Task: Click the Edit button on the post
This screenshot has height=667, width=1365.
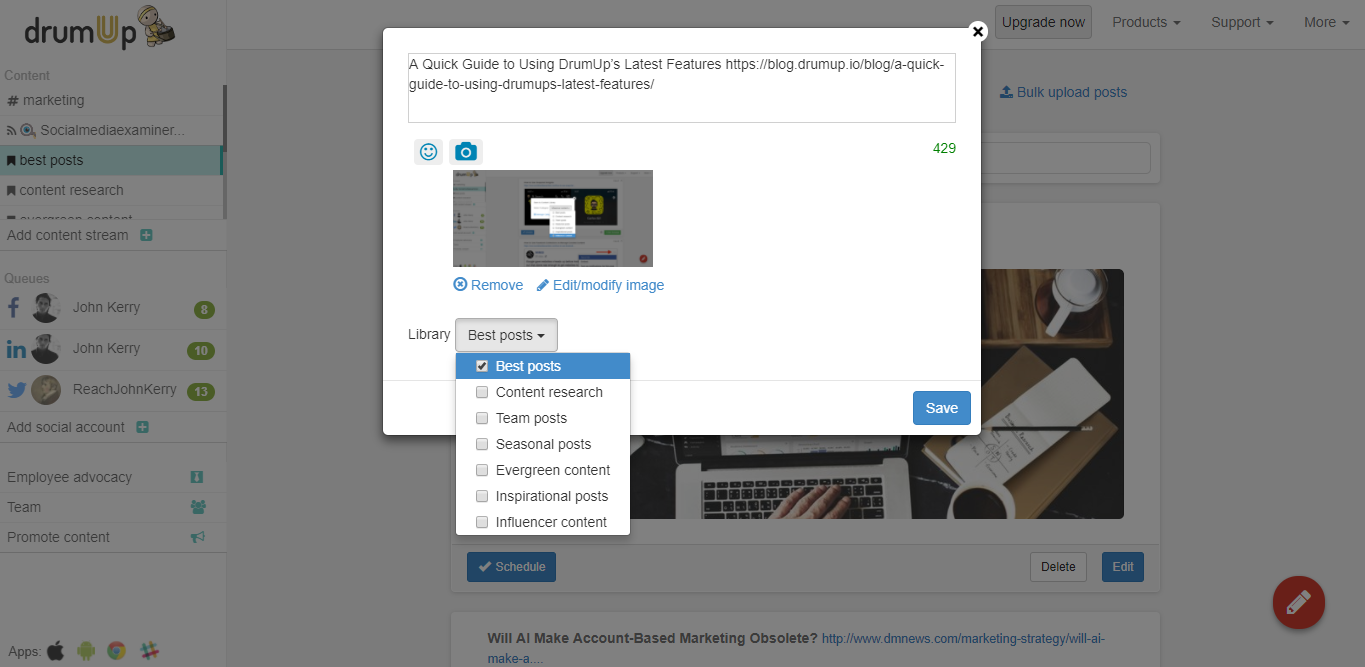Action: (1123, 567)
